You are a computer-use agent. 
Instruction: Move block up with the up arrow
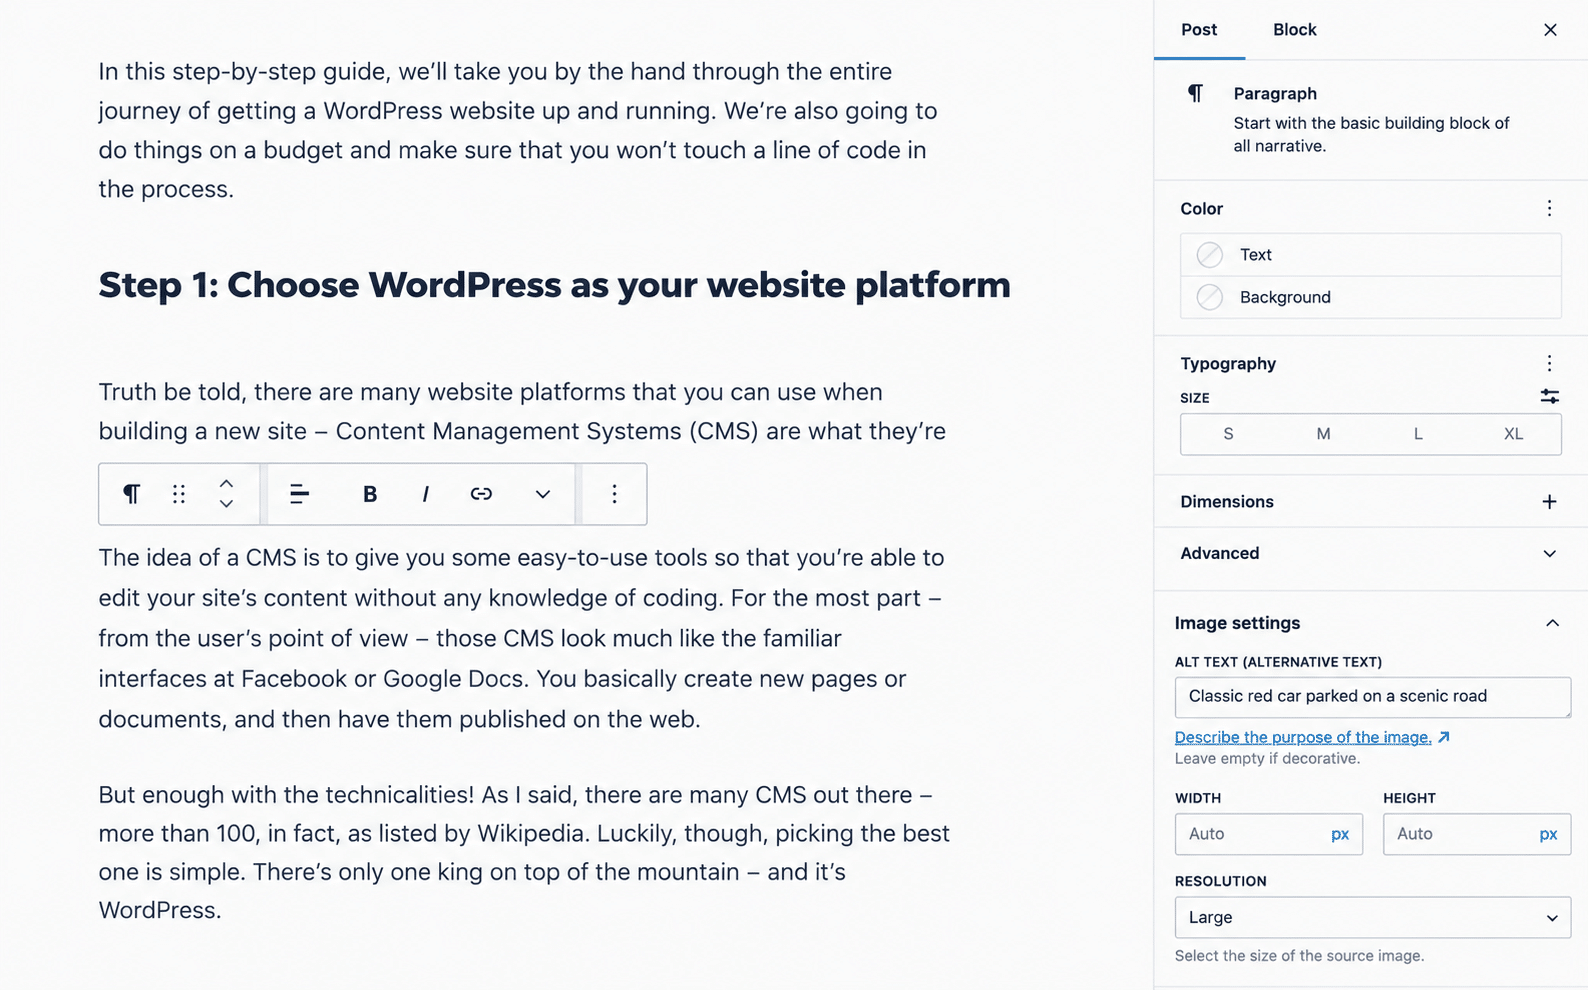click(x=226, y=483)
